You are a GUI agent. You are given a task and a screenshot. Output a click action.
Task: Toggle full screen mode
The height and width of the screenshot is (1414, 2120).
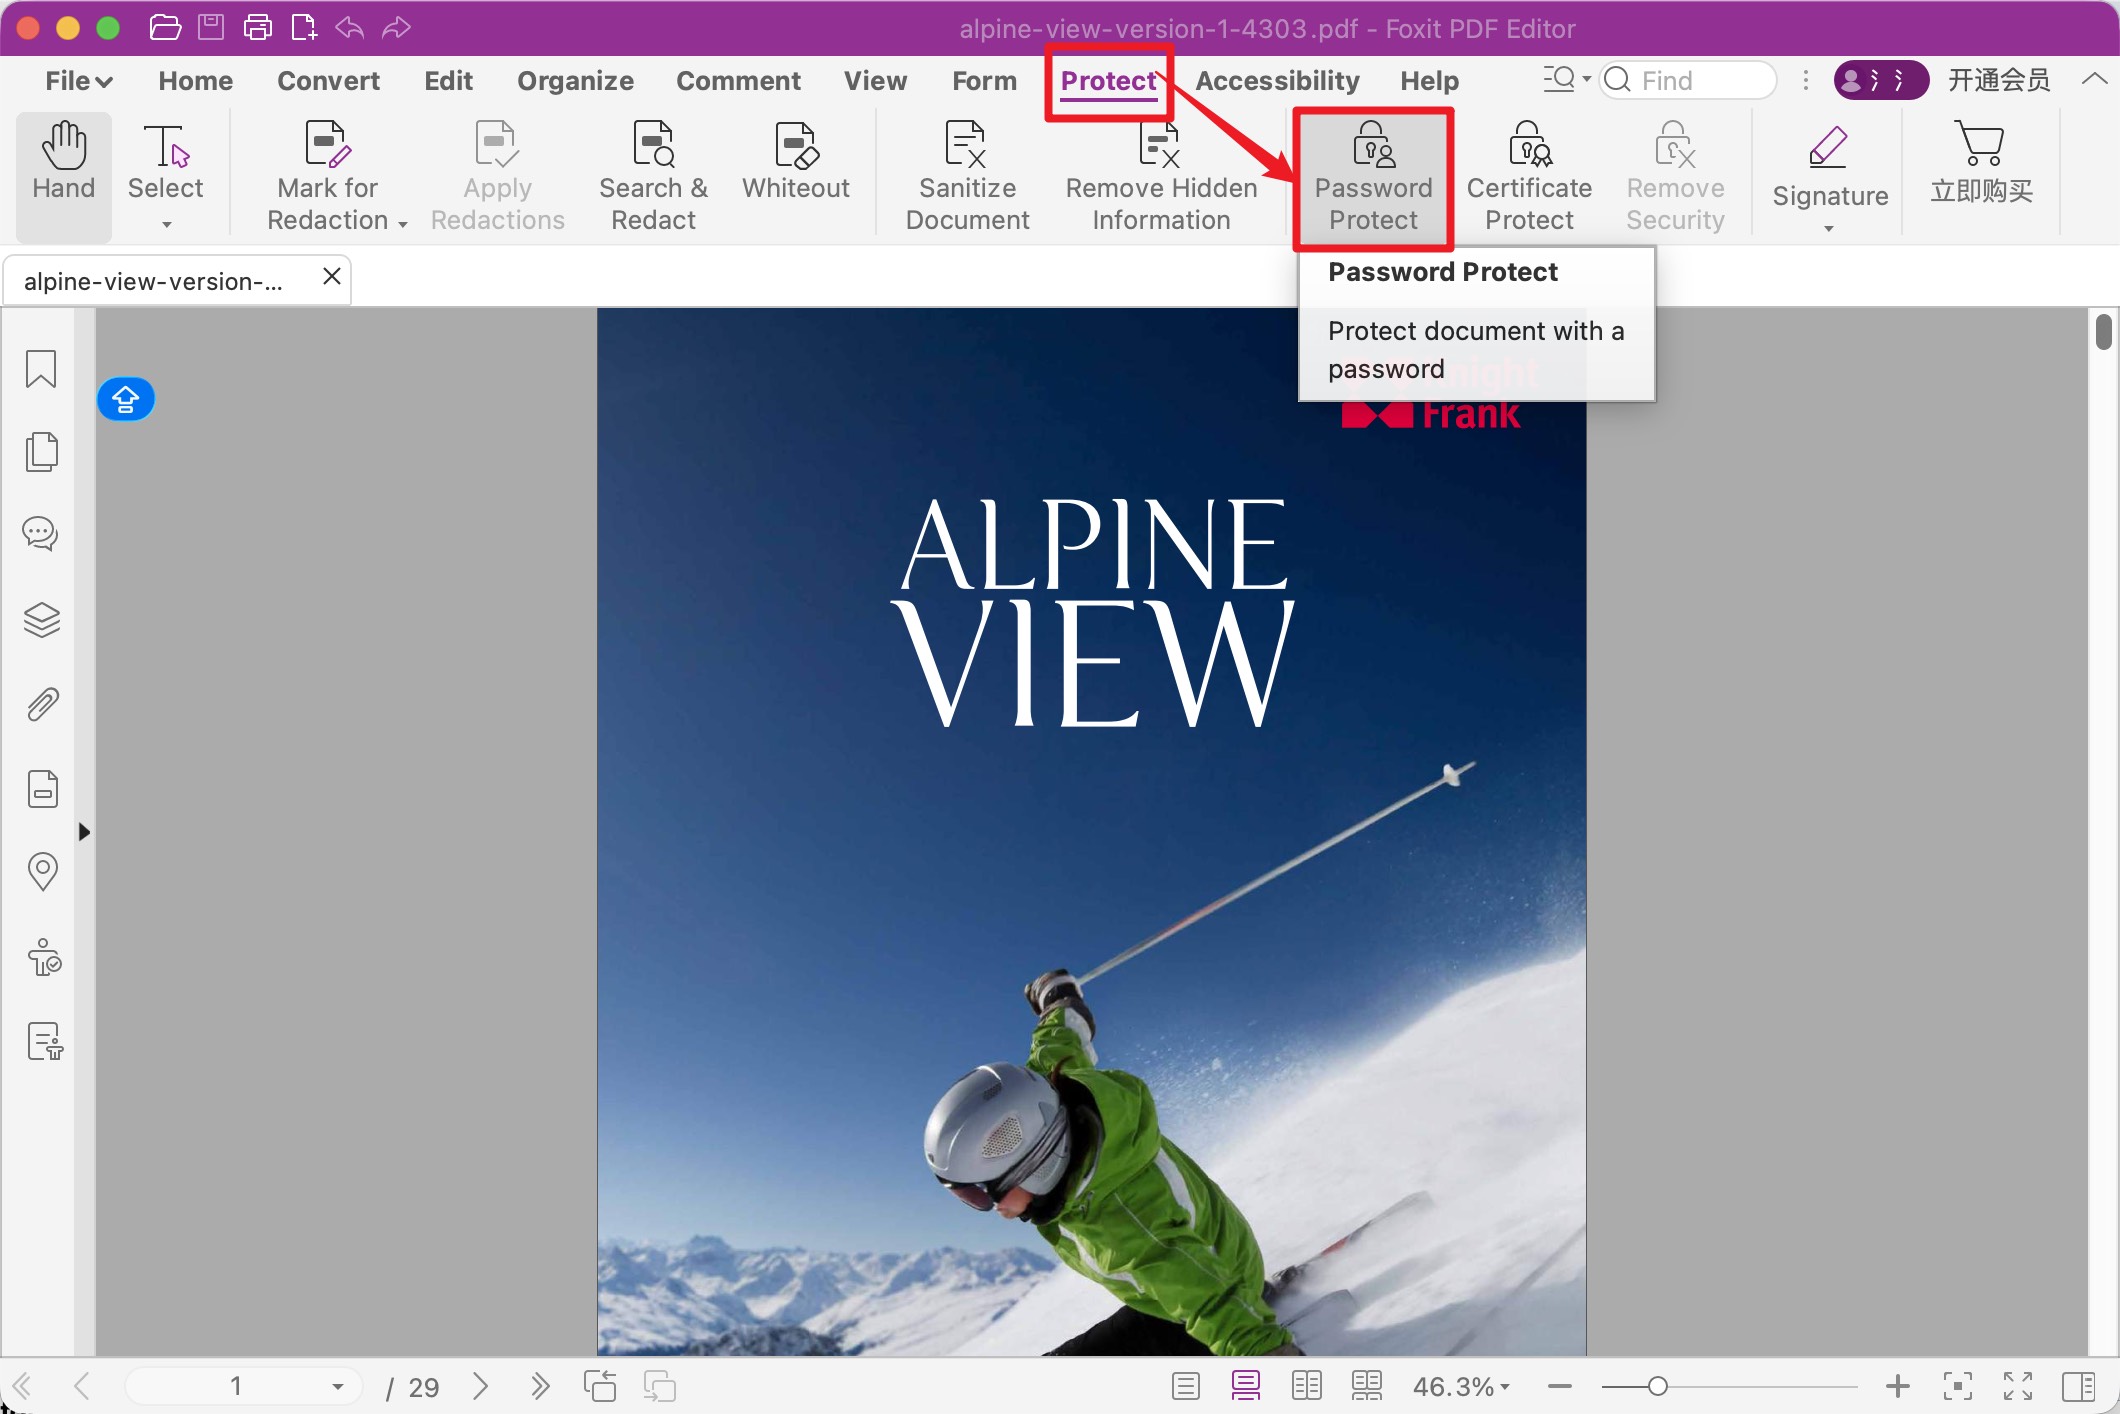click(2018, 1386)
